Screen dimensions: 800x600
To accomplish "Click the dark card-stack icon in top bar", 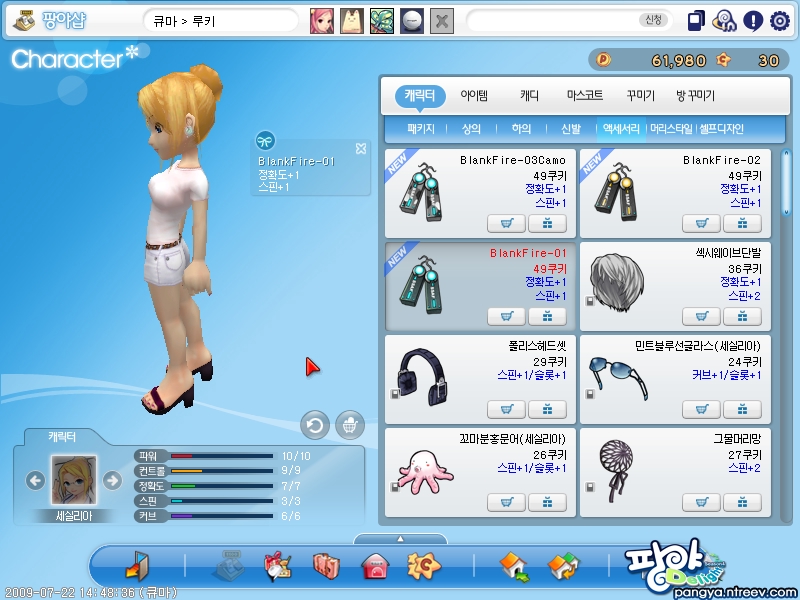I will tap(696, 21).
